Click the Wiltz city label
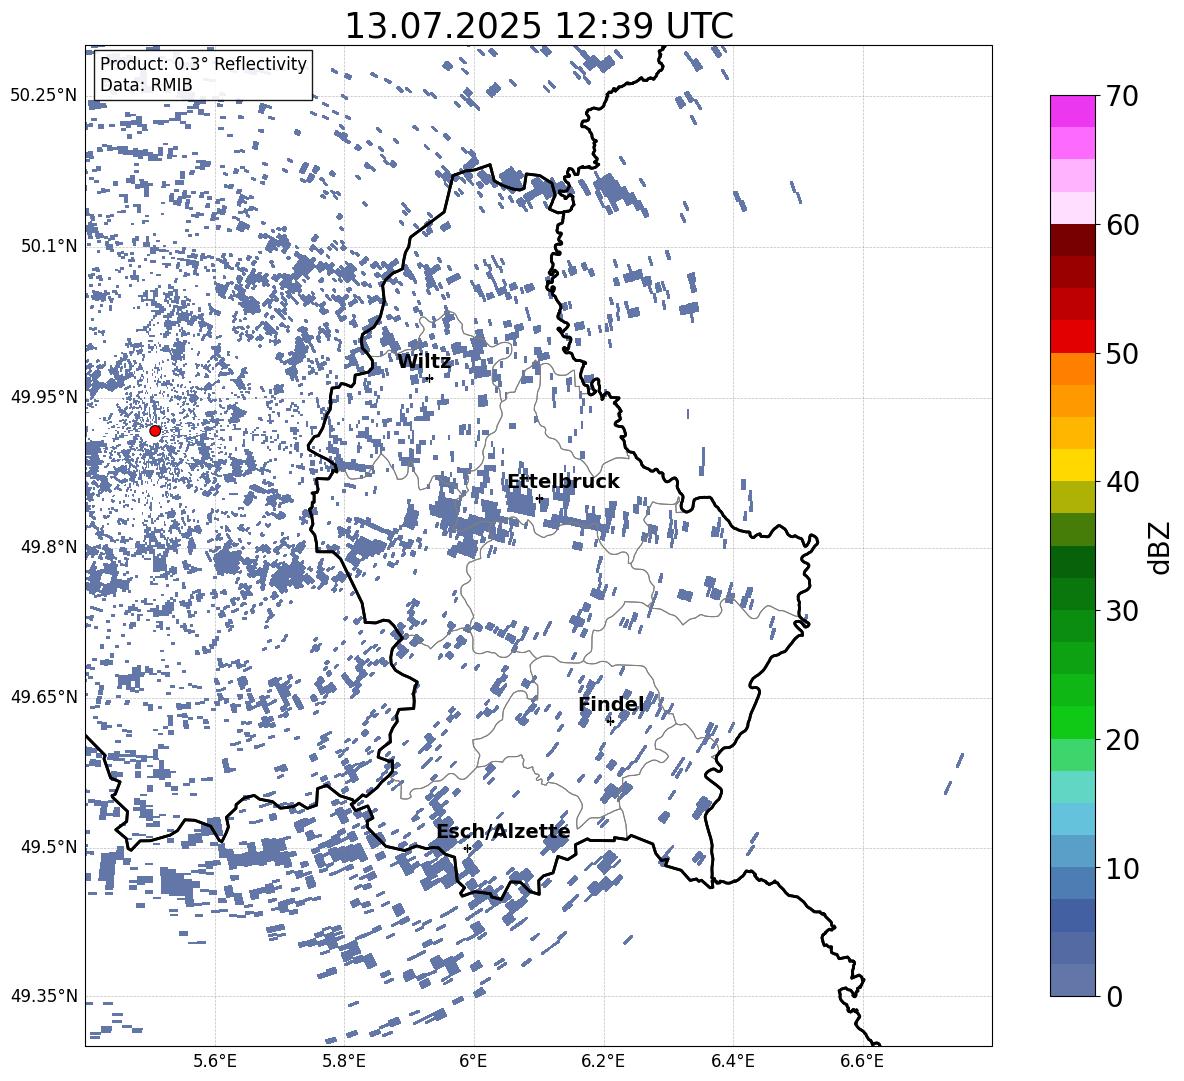Screen dimensions: 1184x1081 (424, 361)
